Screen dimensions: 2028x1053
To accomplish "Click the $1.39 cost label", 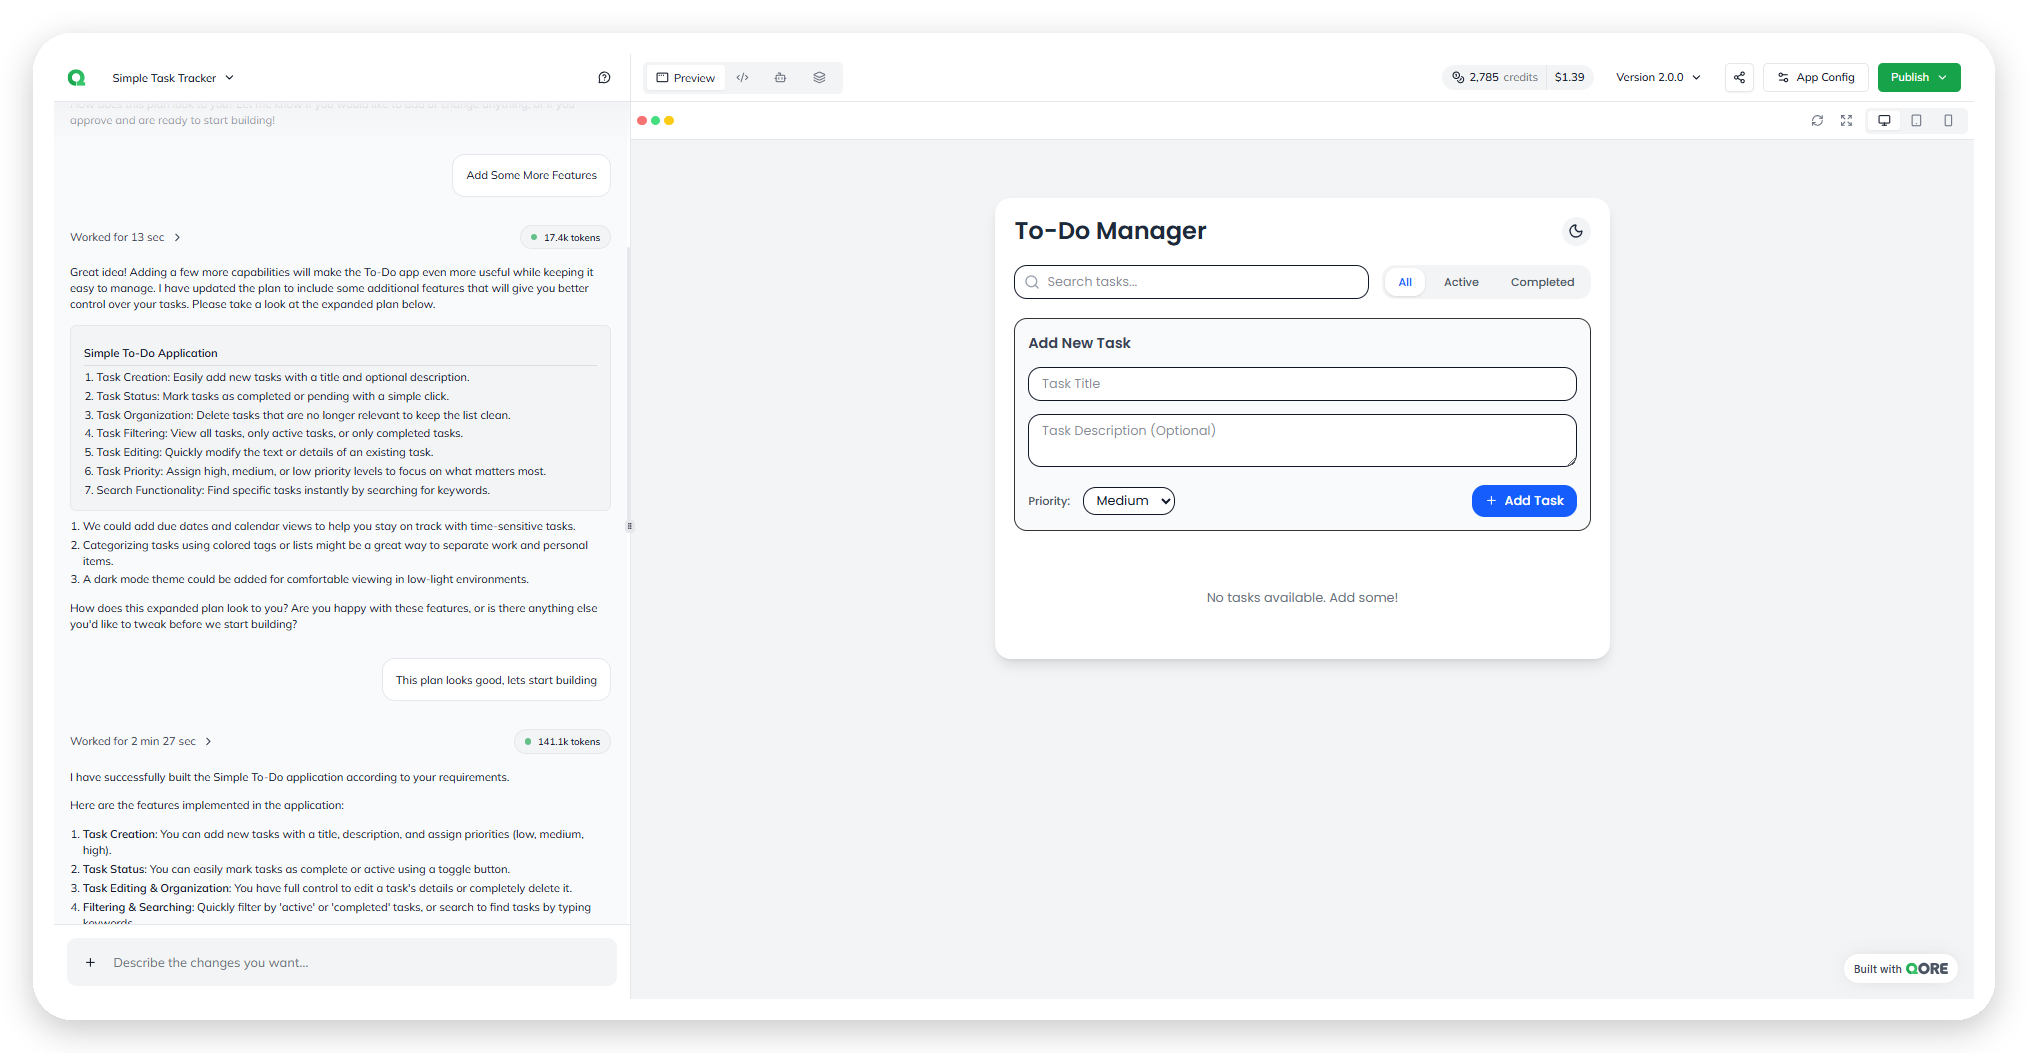I will click(x=1569, y=77).
